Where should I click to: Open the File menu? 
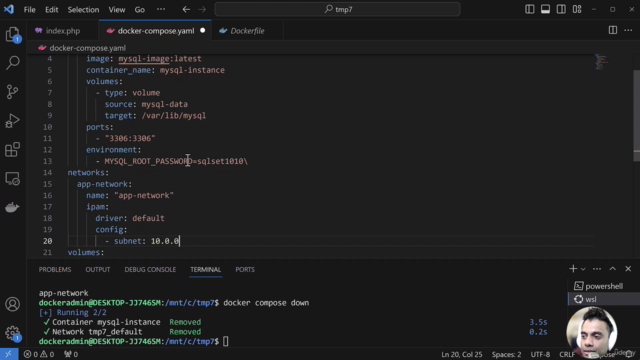coord(29,9)
